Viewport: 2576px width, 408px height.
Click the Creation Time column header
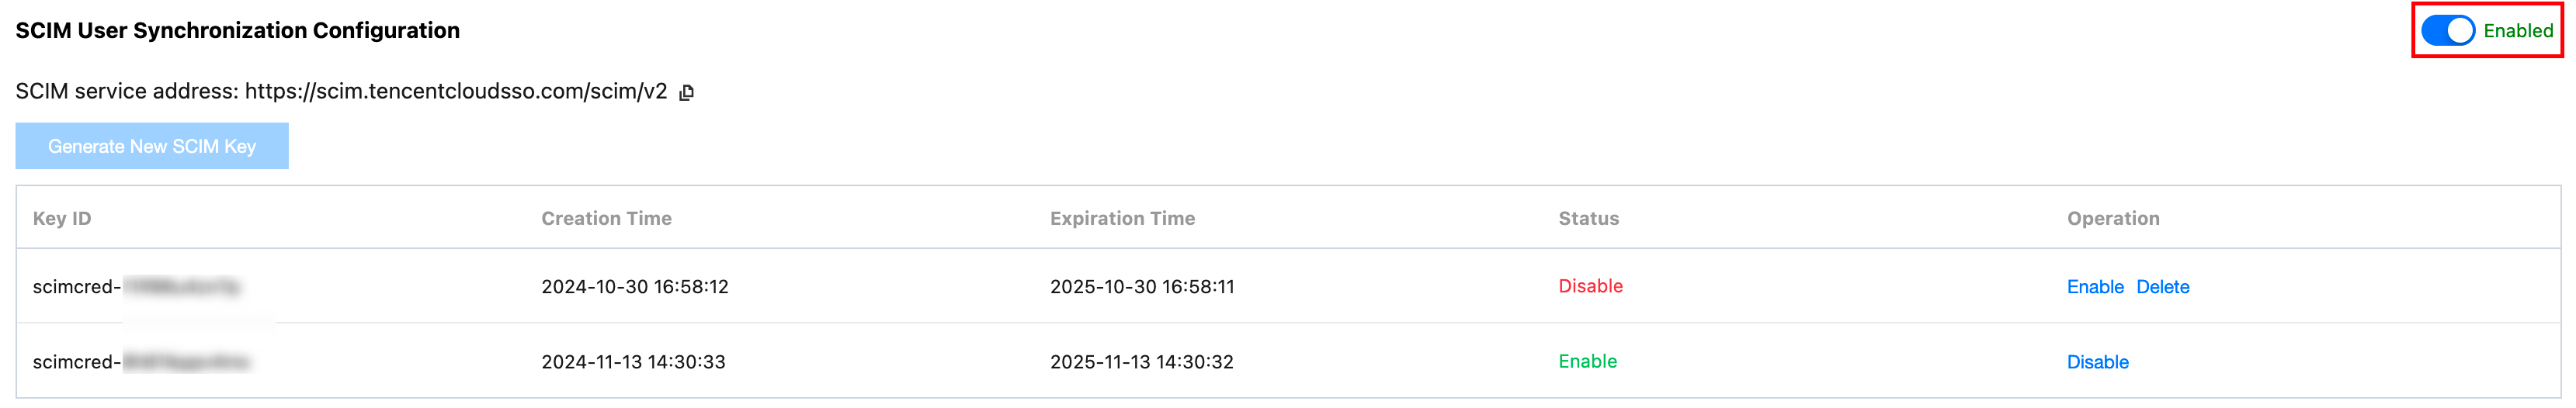click(x=606, y=218)
